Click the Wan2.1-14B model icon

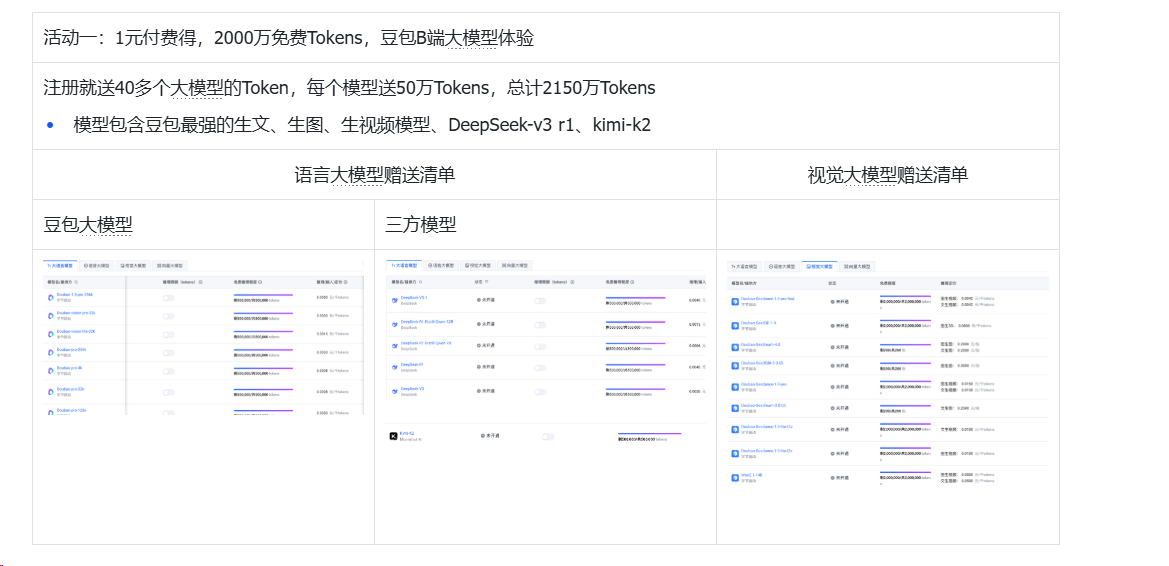pyautogui.click(x=735, y=478)
